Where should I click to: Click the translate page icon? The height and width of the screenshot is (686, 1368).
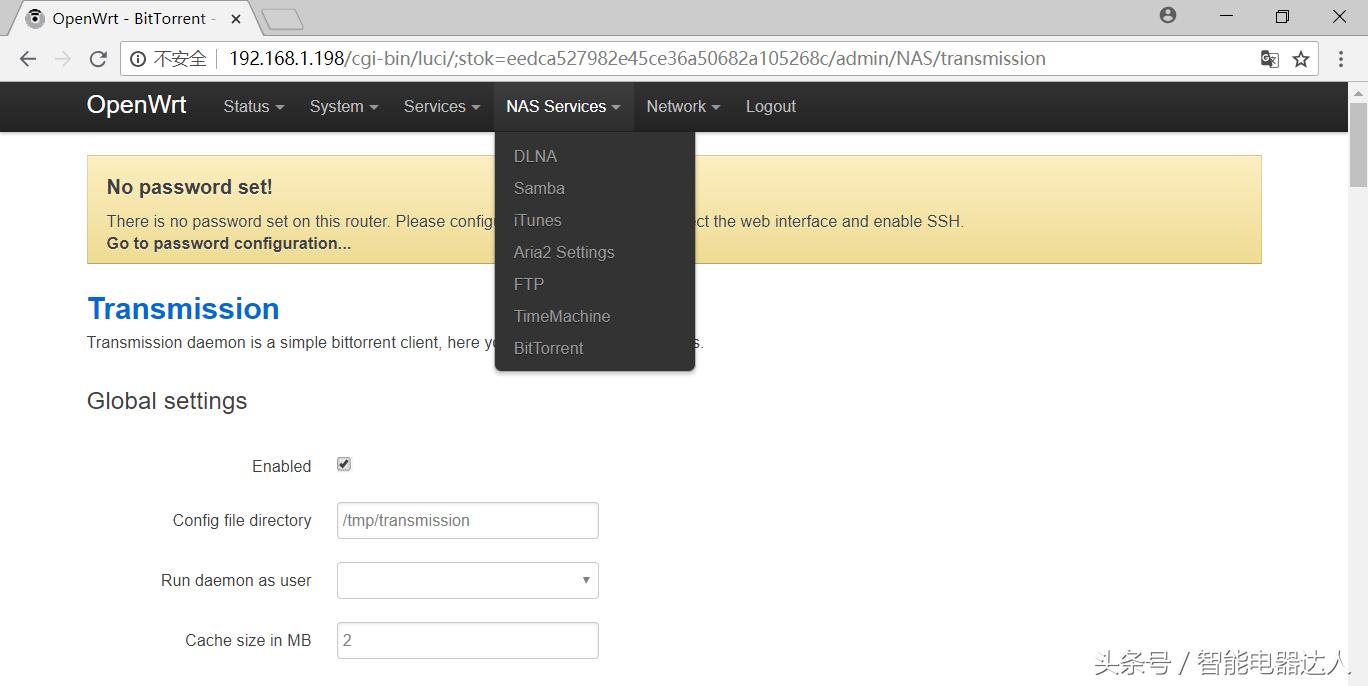(x=1270, y=59)
